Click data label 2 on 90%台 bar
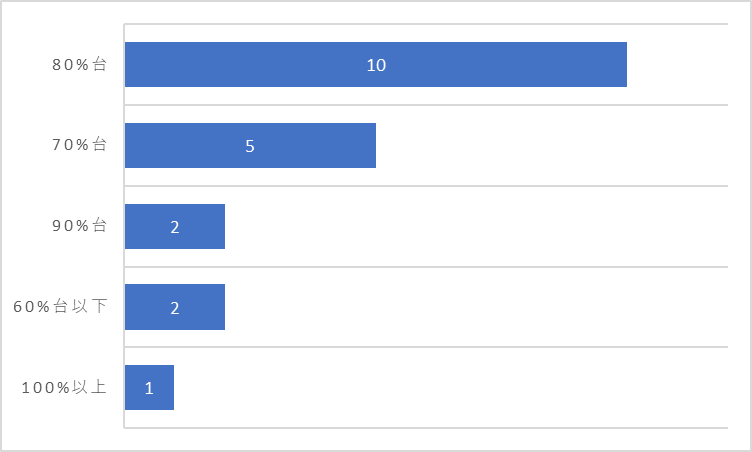752x452 pixels. point(175,227)
